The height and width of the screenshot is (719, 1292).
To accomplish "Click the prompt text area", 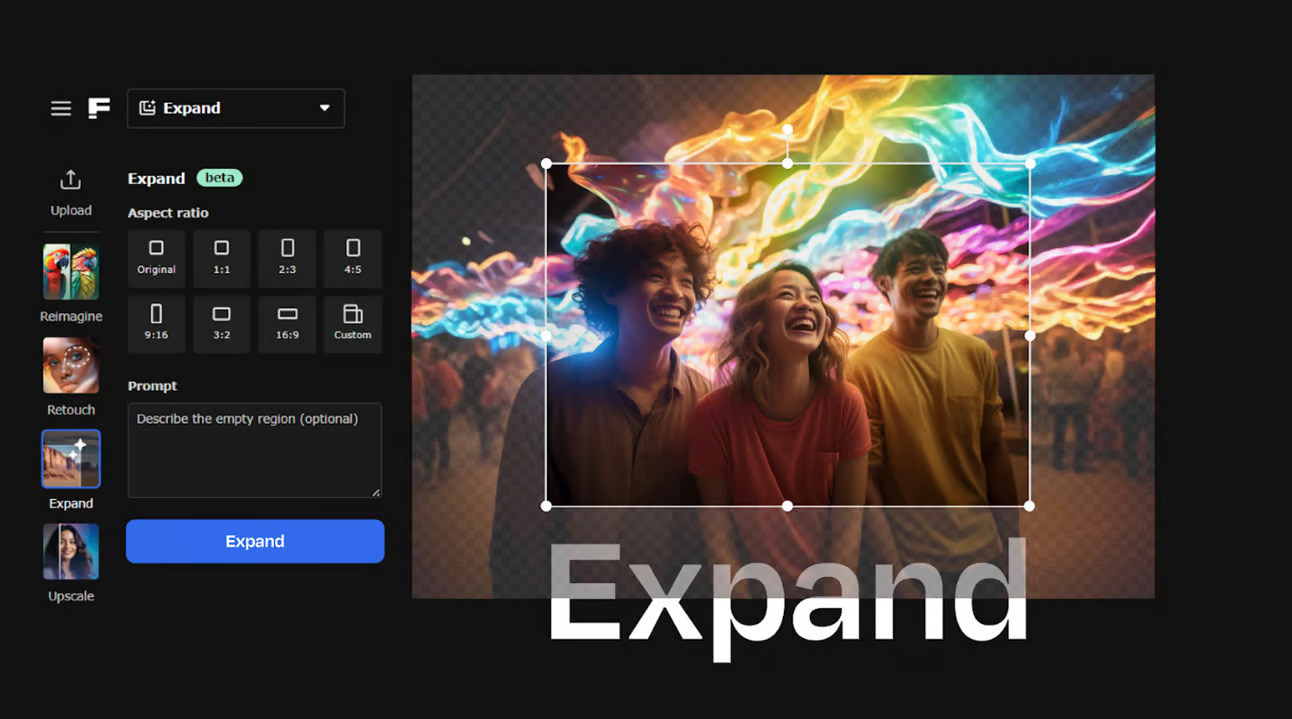I will (x=255, y=450).
